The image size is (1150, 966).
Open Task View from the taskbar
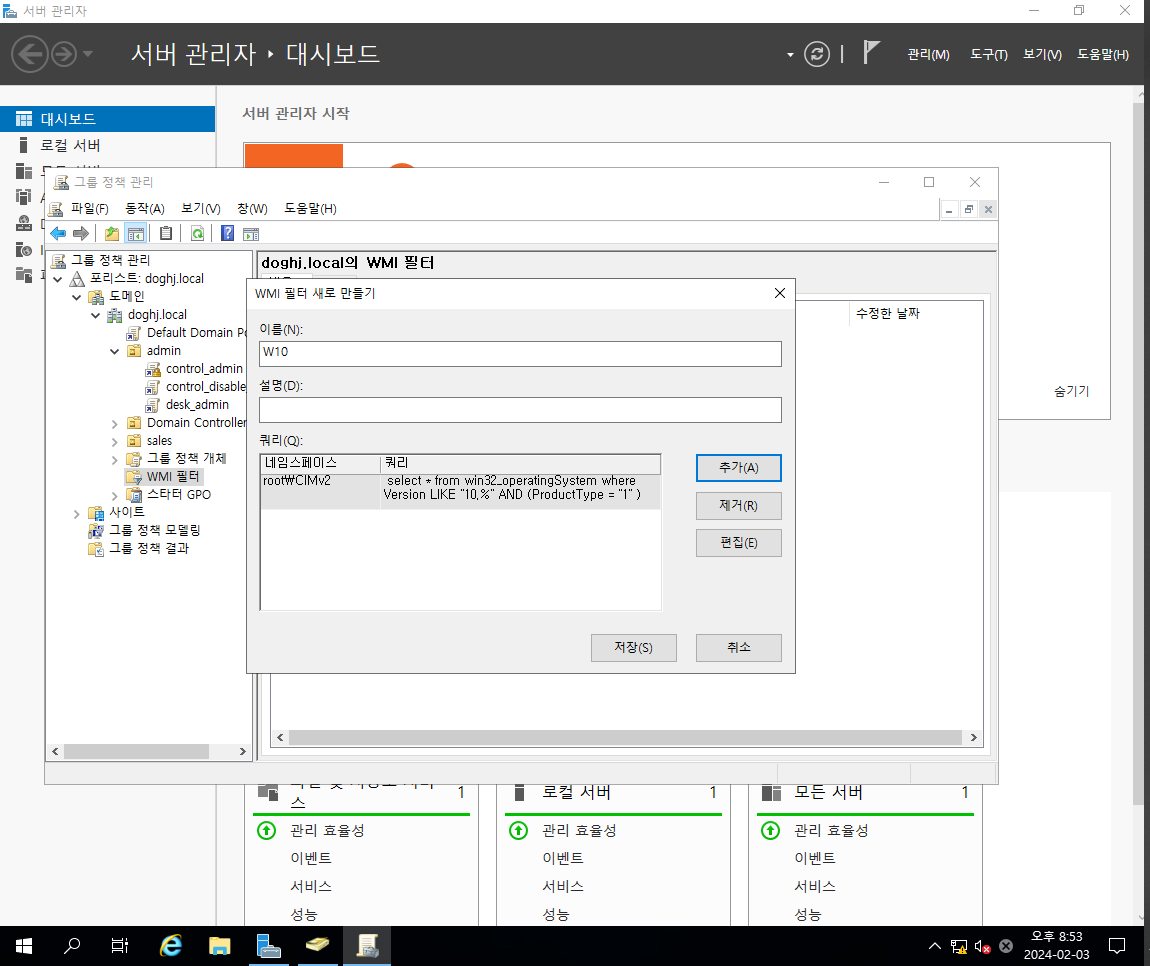pyautogui.click(x=120, y=946)
